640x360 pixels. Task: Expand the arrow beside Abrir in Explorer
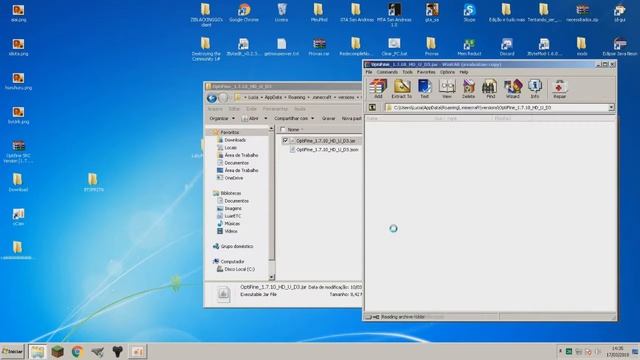click(266, 118)
